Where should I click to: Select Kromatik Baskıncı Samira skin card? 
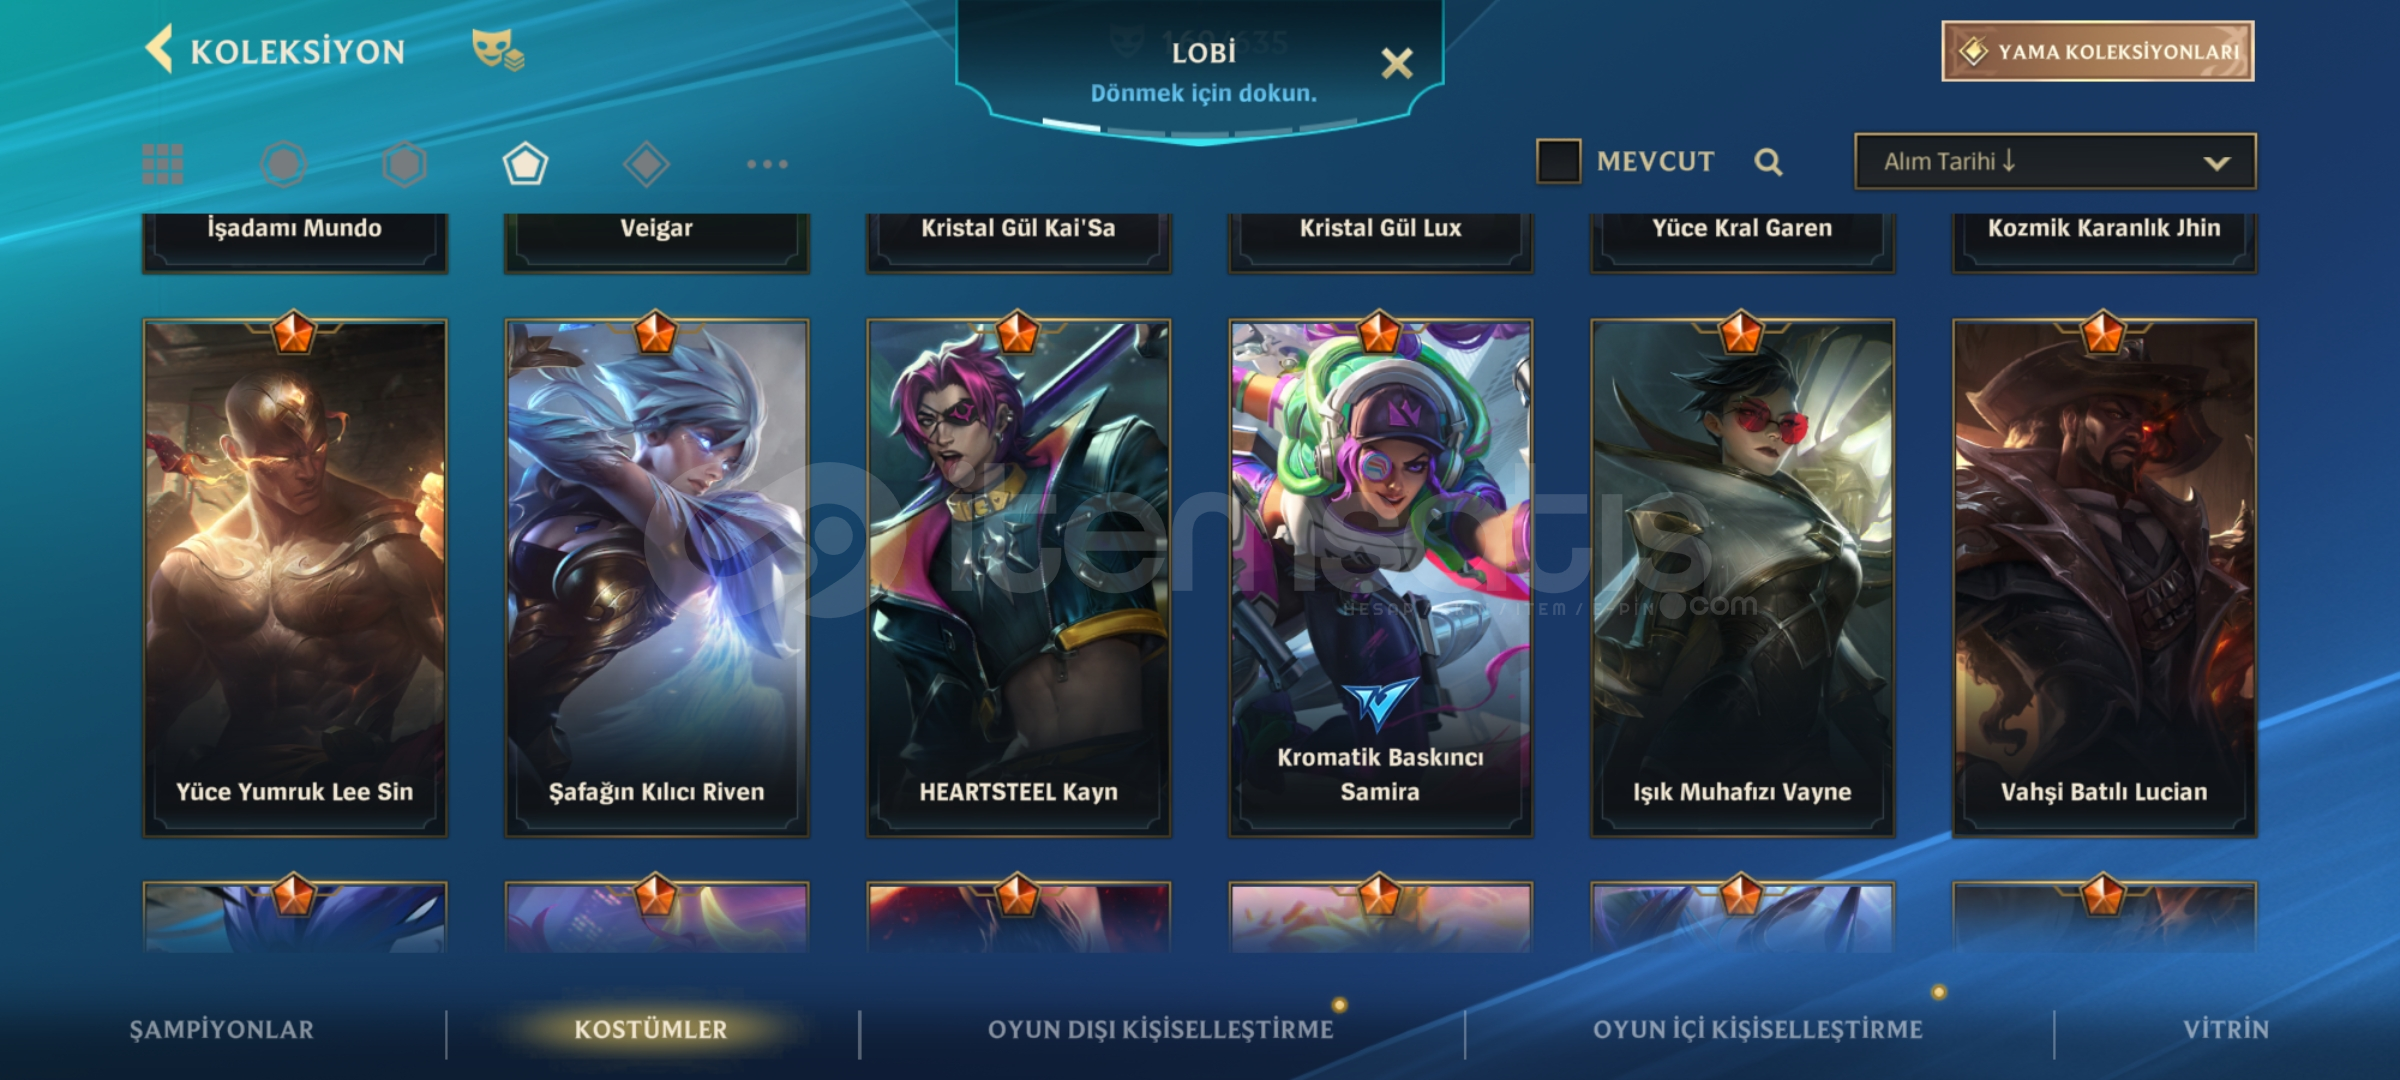pyautogui.click(x=1380, y=577)
